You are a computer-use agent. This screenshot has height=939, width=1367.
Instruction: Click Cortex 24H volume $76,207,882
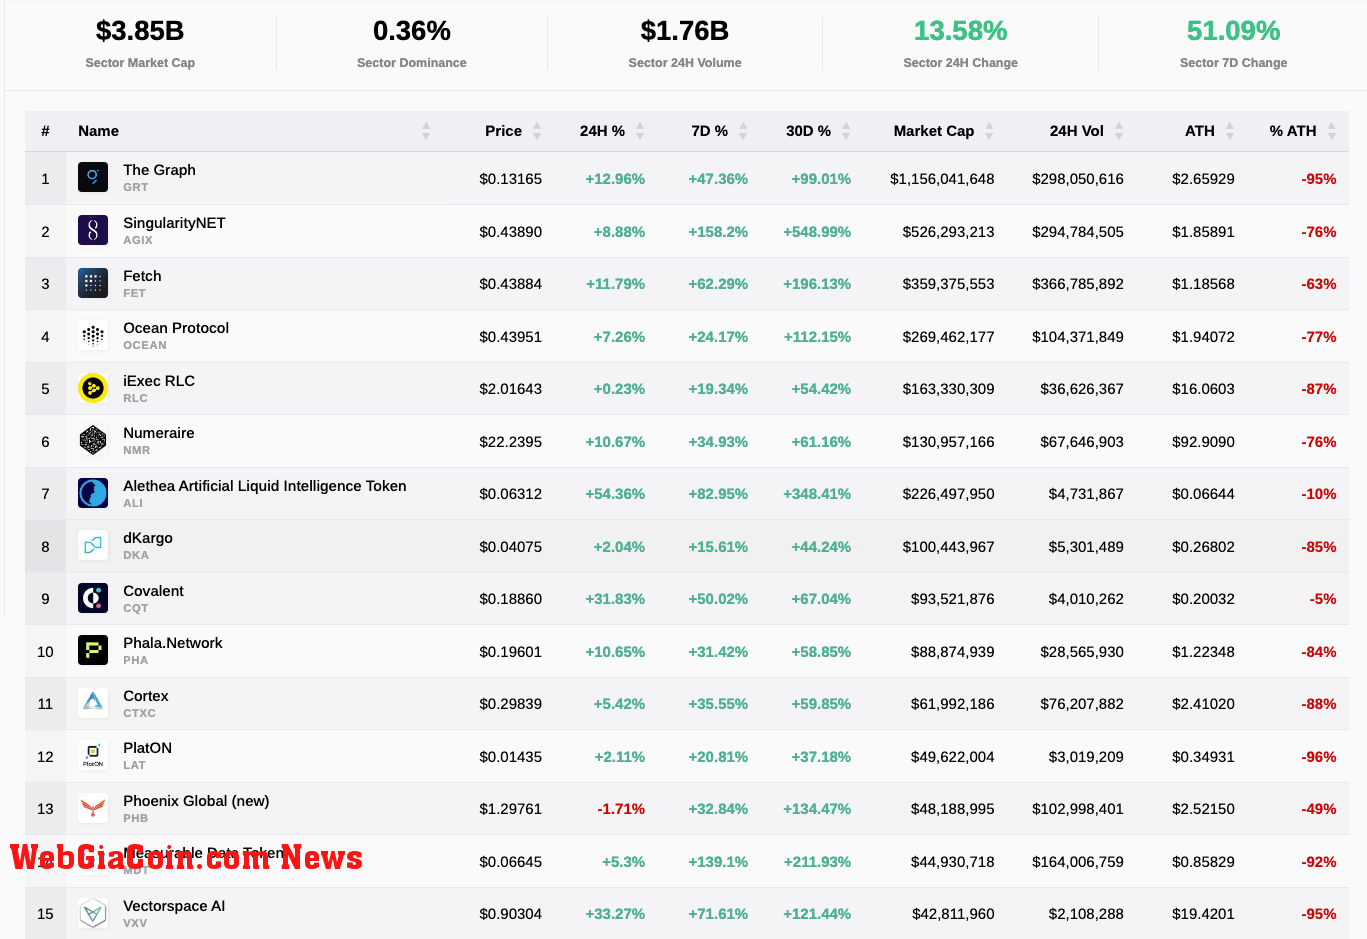pos(1082,704)
